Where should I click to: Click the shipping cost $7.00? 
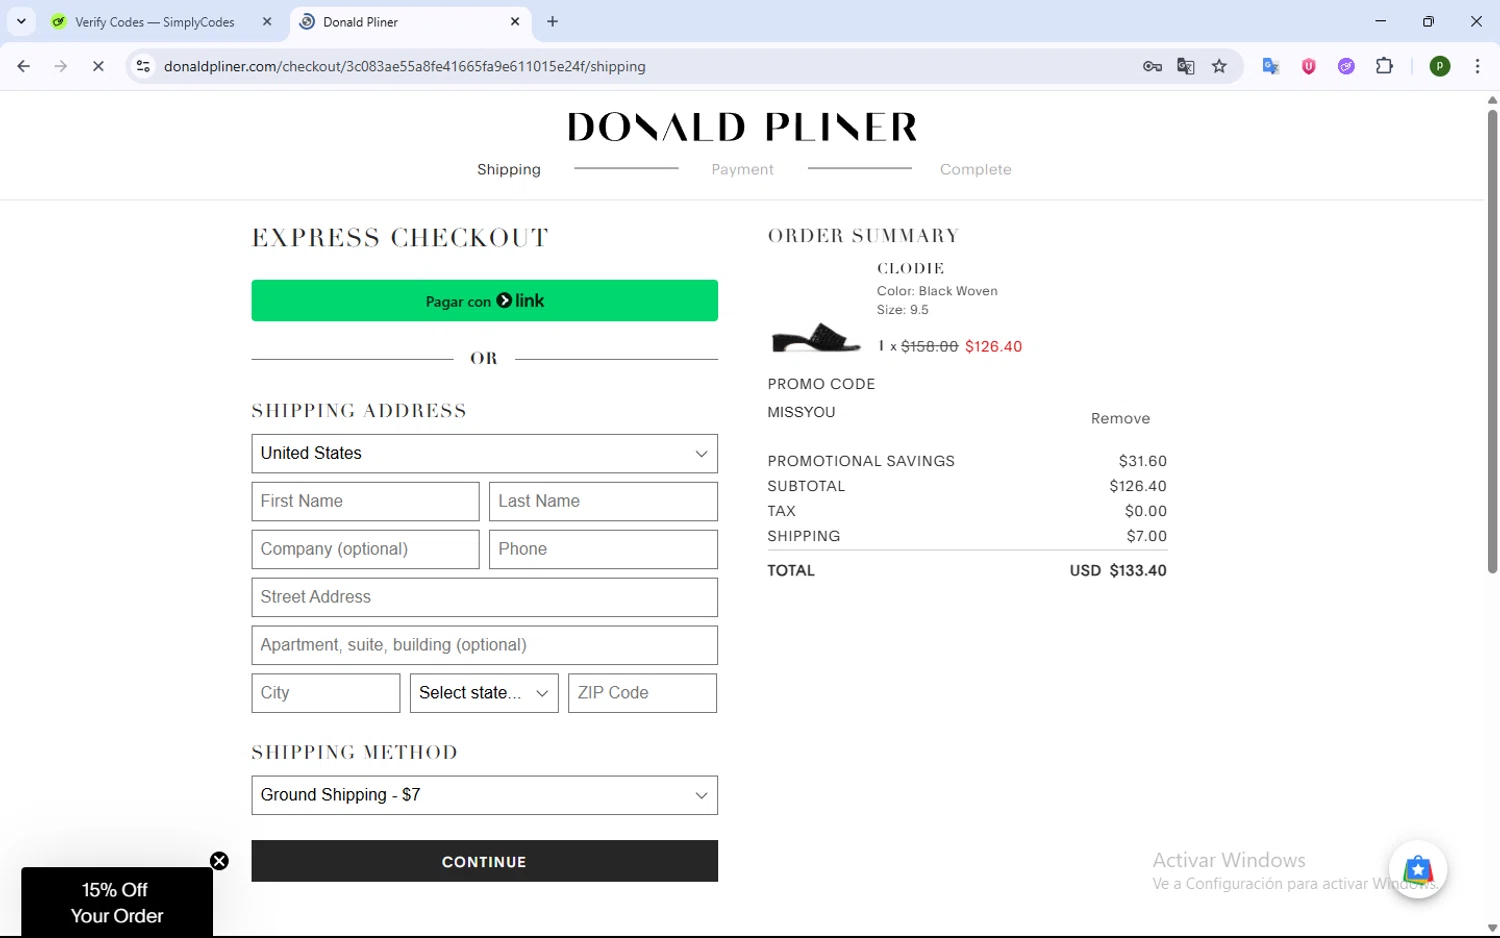[1146, 536]
